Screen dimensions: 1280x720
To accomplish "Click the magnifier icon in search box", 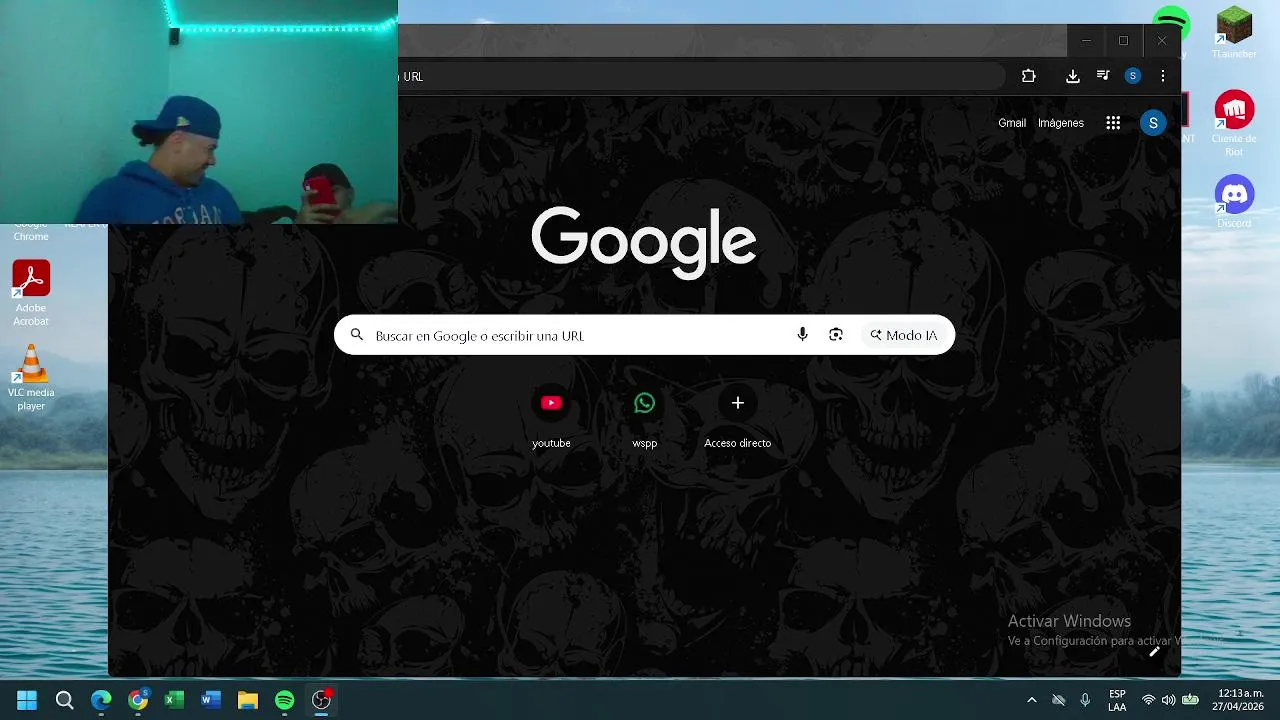I will click(x=357, y=335).
